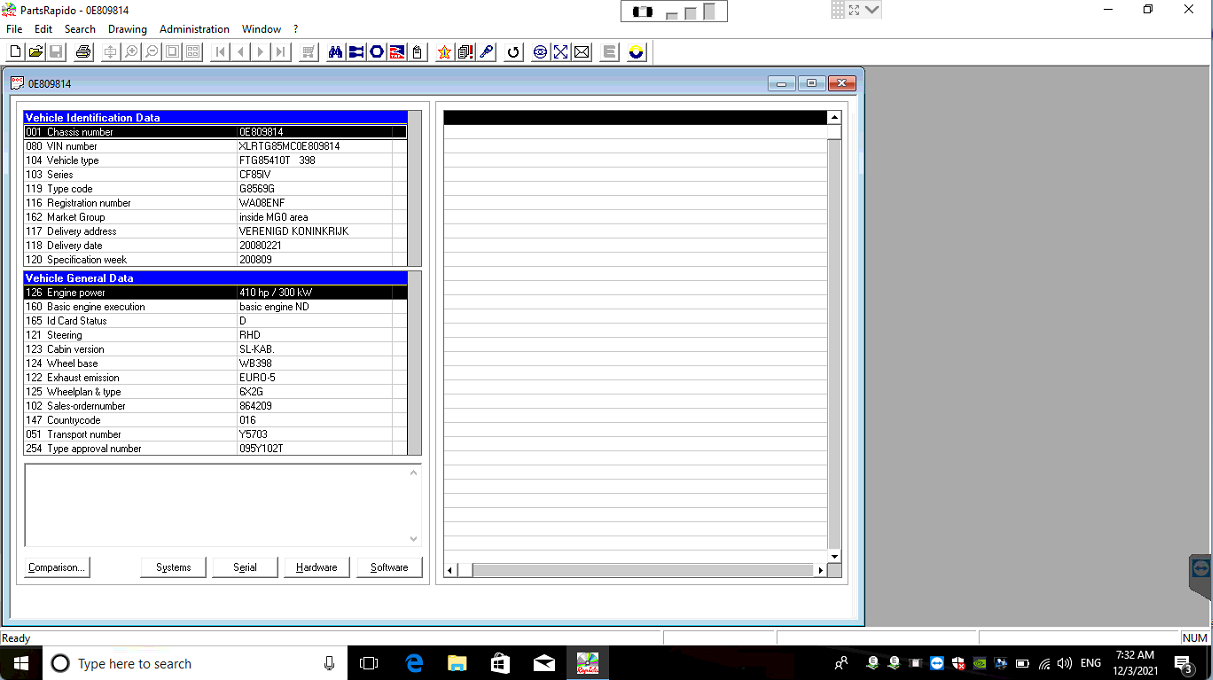Click the Print toolbar icon
This screenshot has width=1213, height=680.
click(83, 52)
